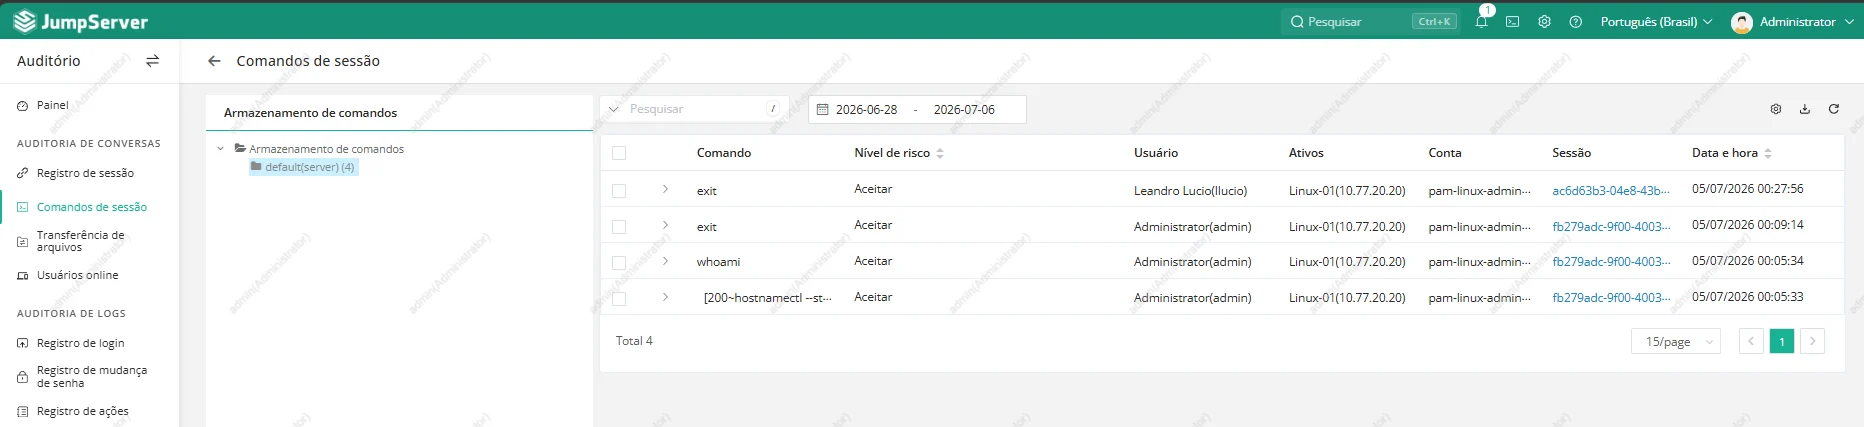Export the command list with download icon

(1805, 109)
